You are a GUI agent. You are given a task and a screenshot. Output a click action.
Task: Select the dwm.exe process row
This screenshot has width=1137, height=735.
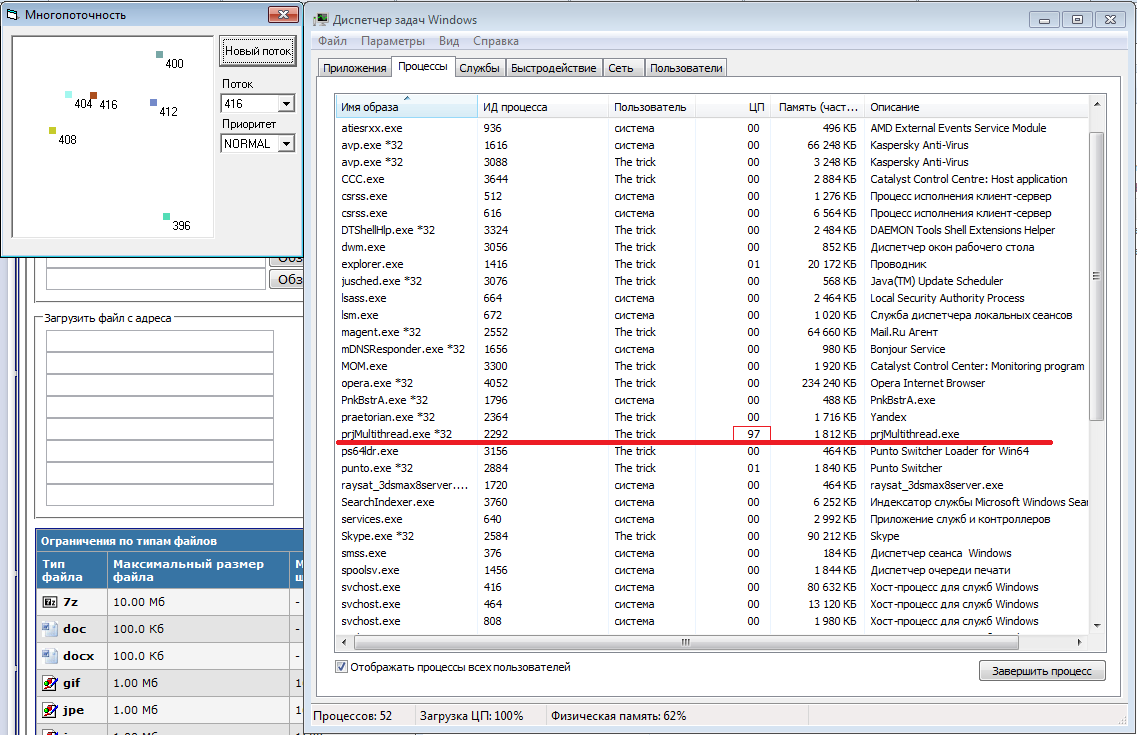[712, 247]
